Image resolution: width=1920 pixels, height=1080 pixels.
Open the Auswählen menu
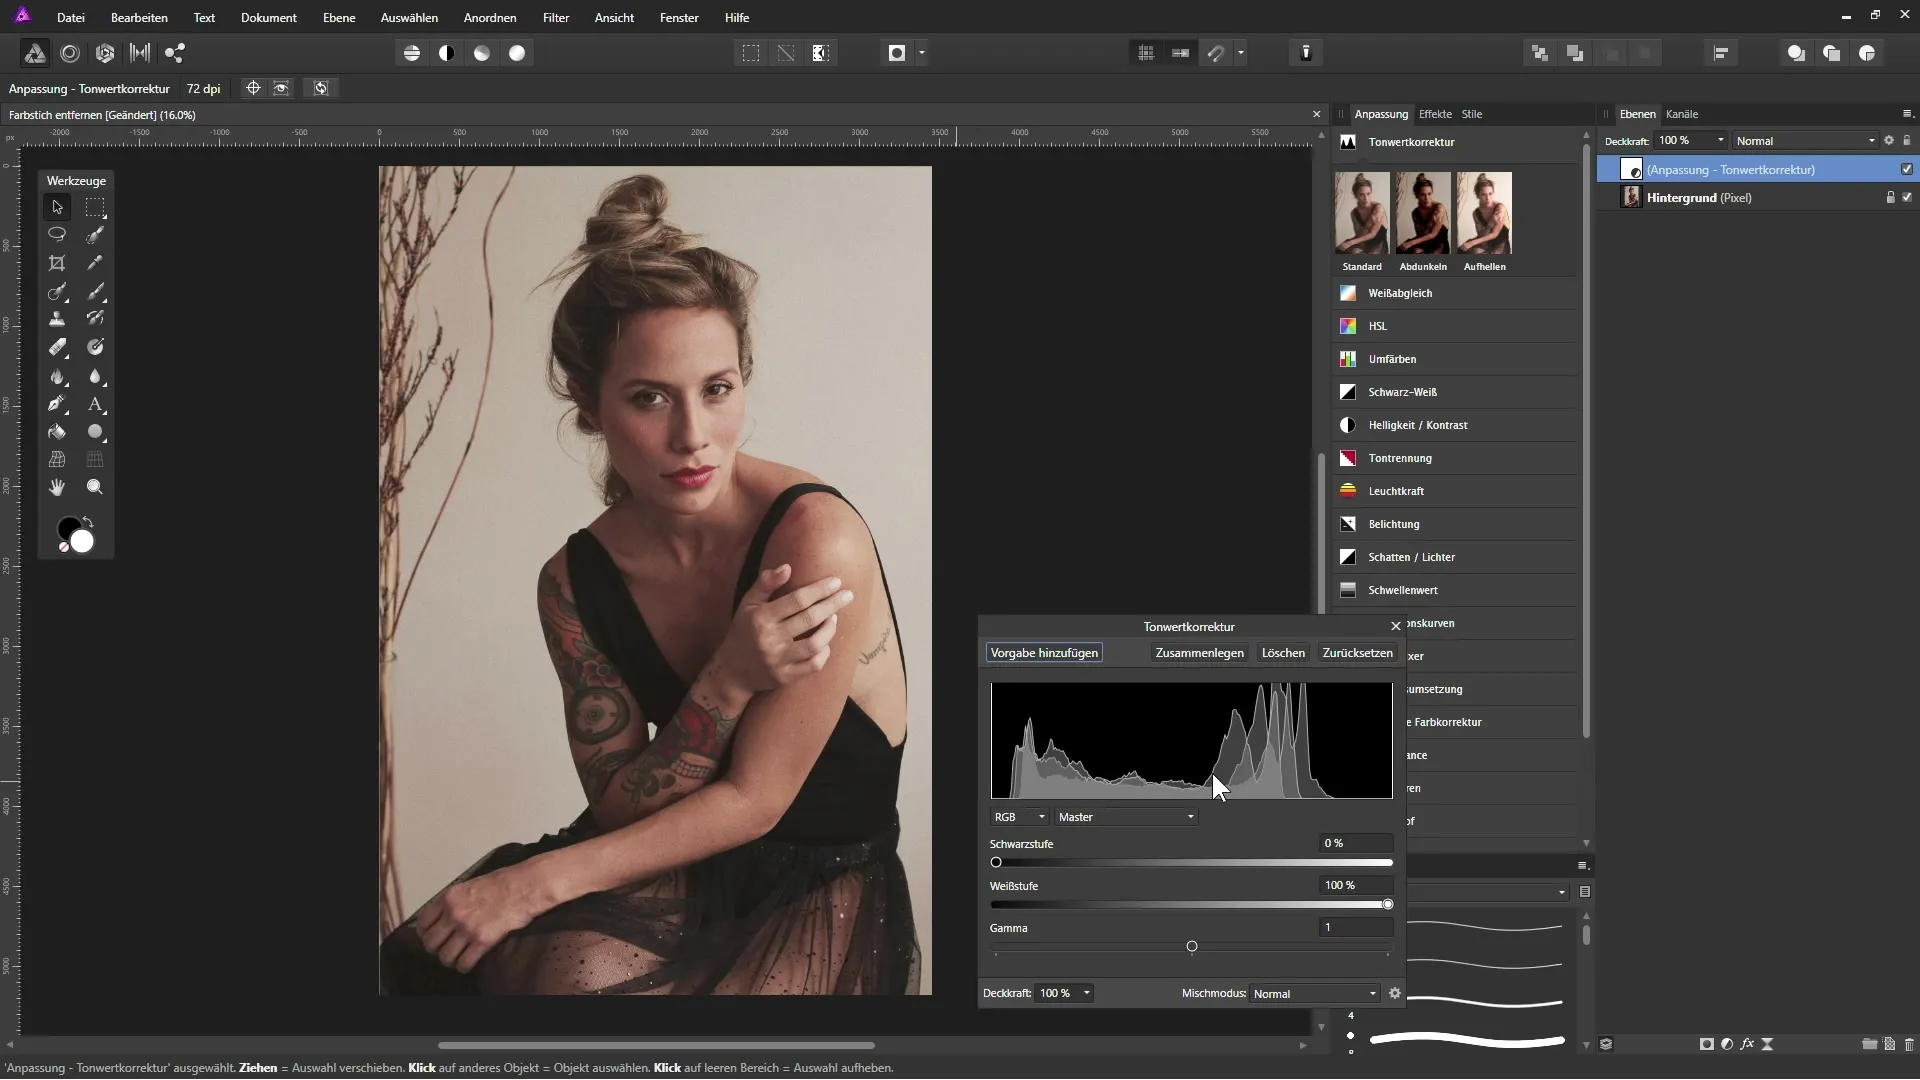click(409, 17)
